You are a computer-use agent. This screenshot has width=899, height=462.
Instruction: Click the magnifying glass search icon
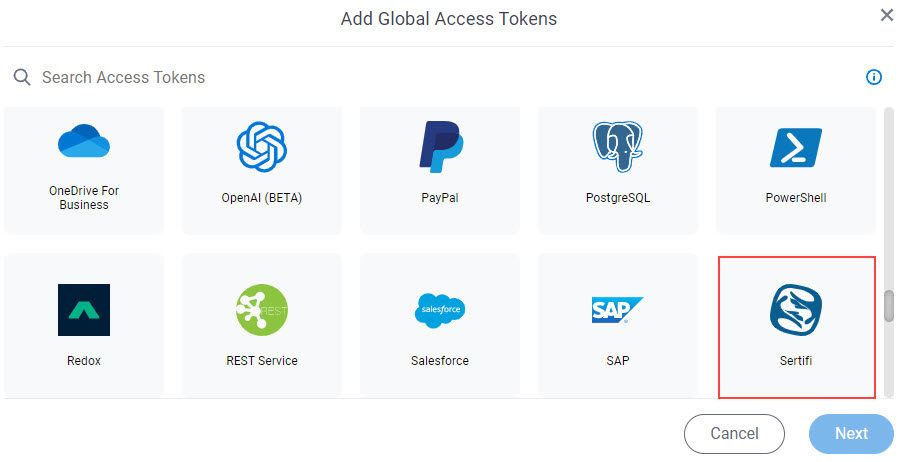tap(22, 77)
